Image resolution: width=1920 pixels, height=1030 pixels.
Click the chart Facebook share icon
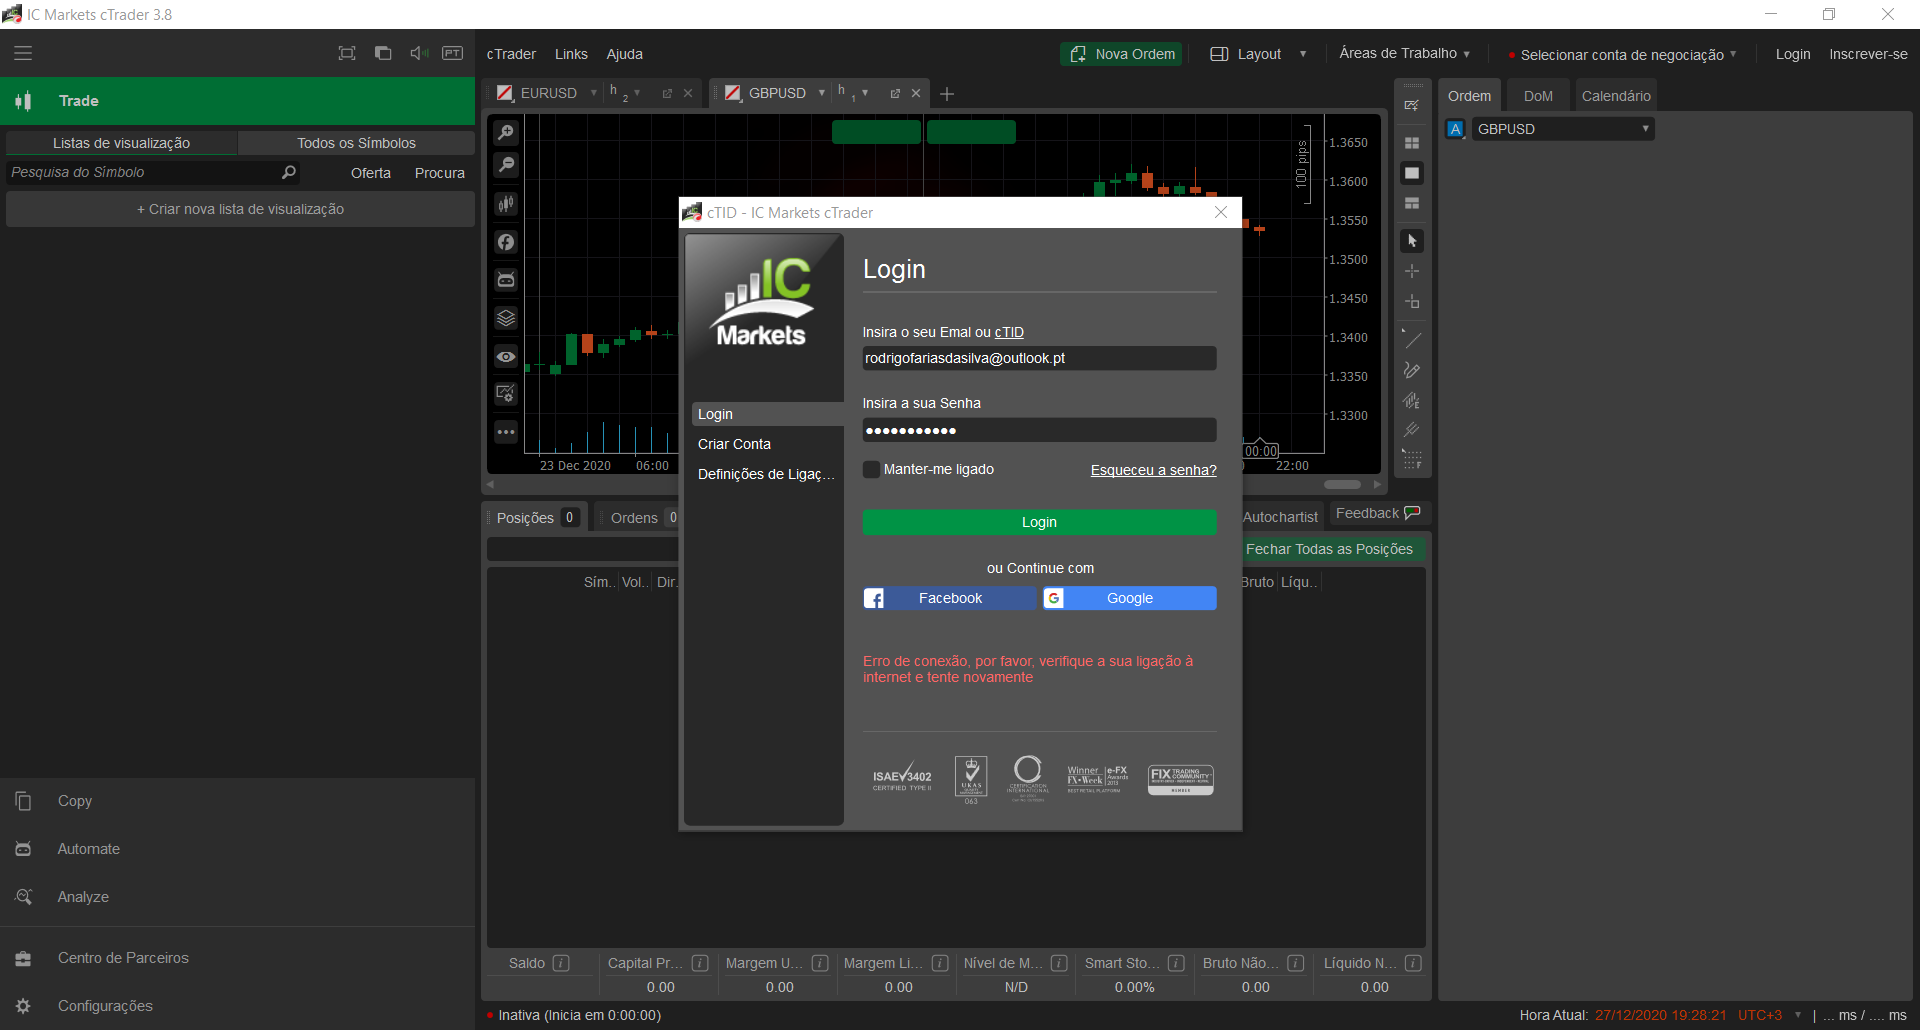click(507, 242)
